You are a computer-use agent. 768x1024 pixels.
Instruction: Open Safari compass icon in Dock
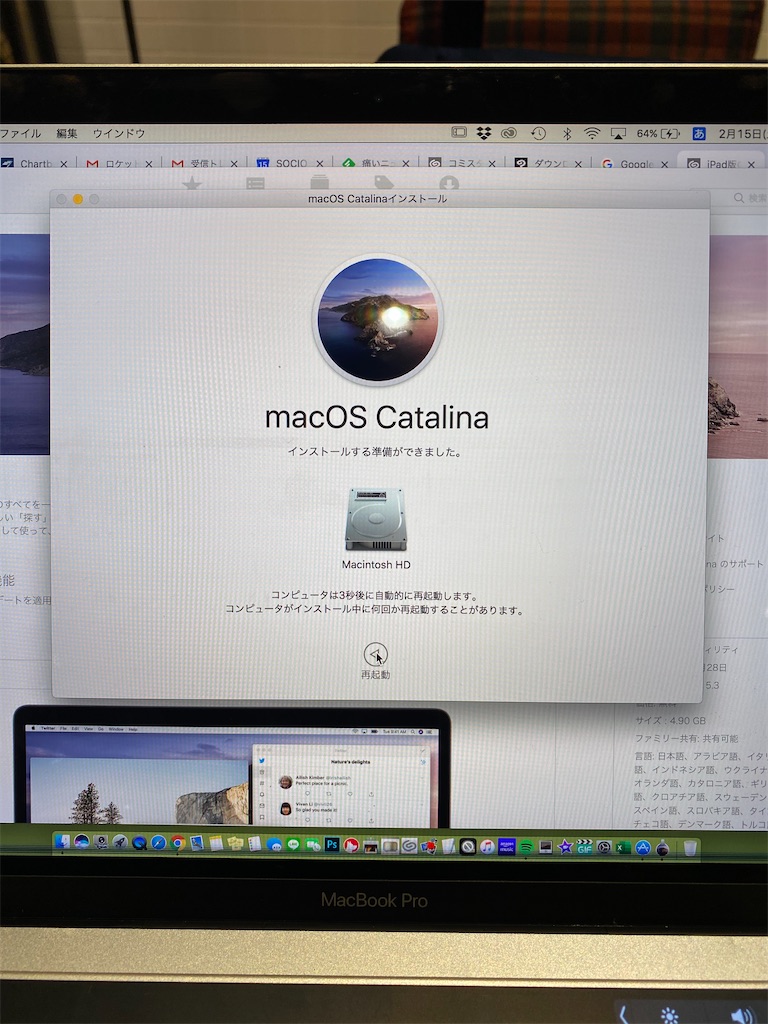(x=158, y=844)
